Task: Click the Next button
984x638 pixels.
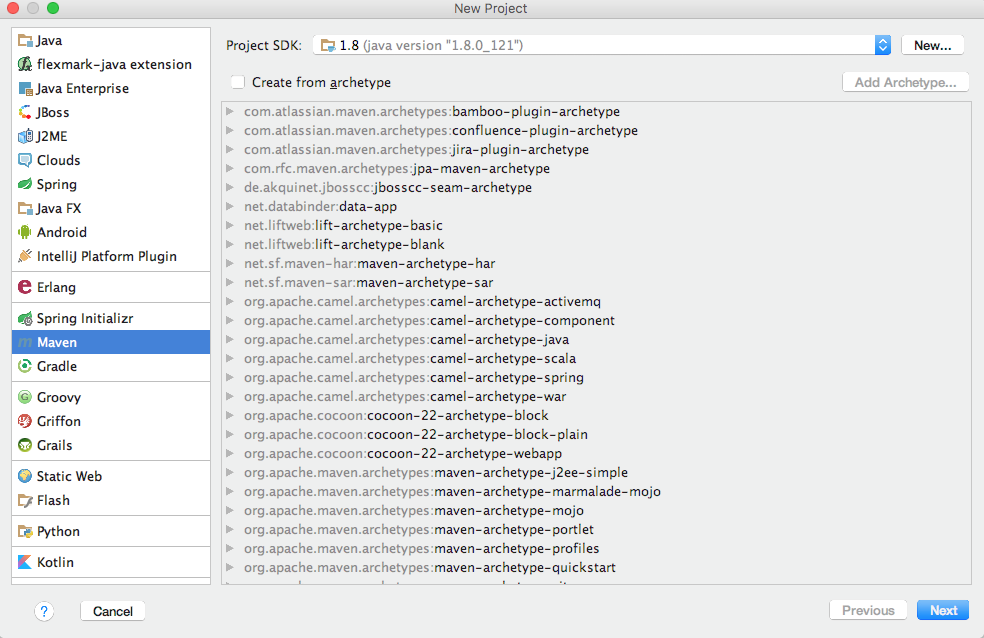Action: 943,610
